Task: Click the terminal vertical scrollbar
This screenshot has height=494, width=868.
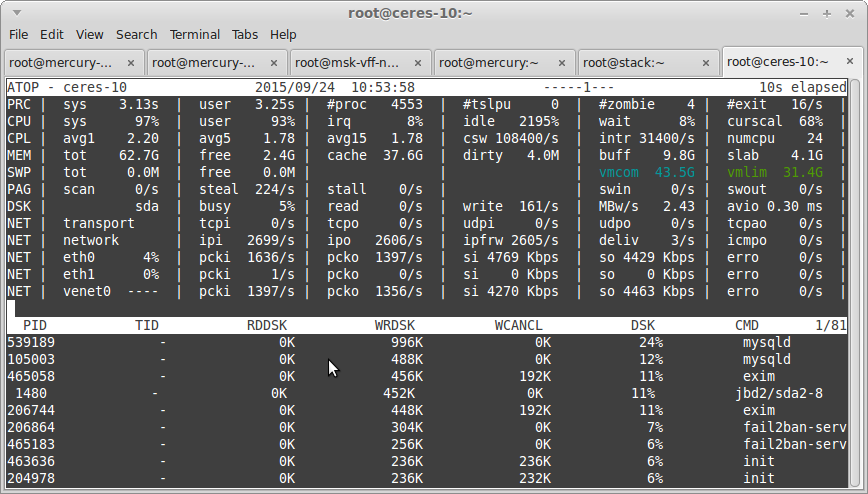Action: click(x=855, y=282)
